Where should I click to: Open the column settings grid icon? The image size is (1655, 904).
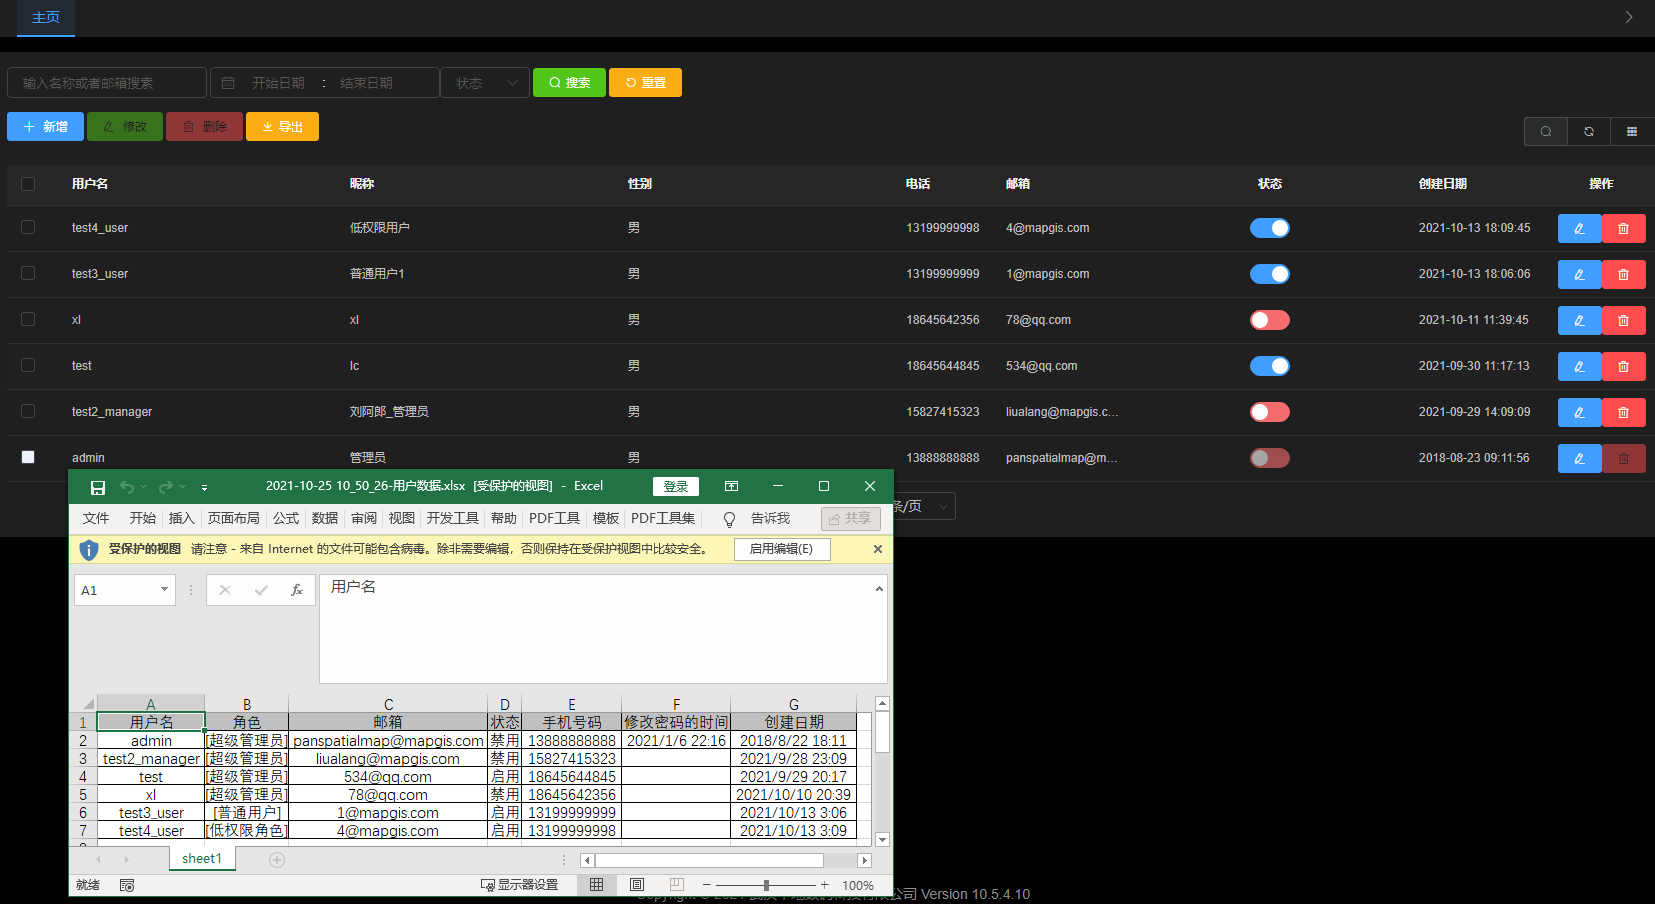tap(1632, 131)
